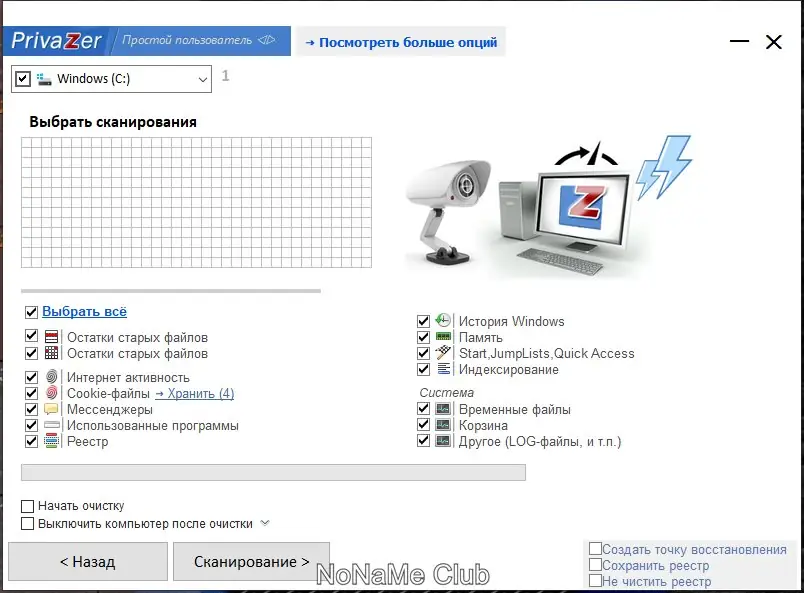The image size is (804, 593).
Task: Click the Indexing lines icon
Action: 444,369
